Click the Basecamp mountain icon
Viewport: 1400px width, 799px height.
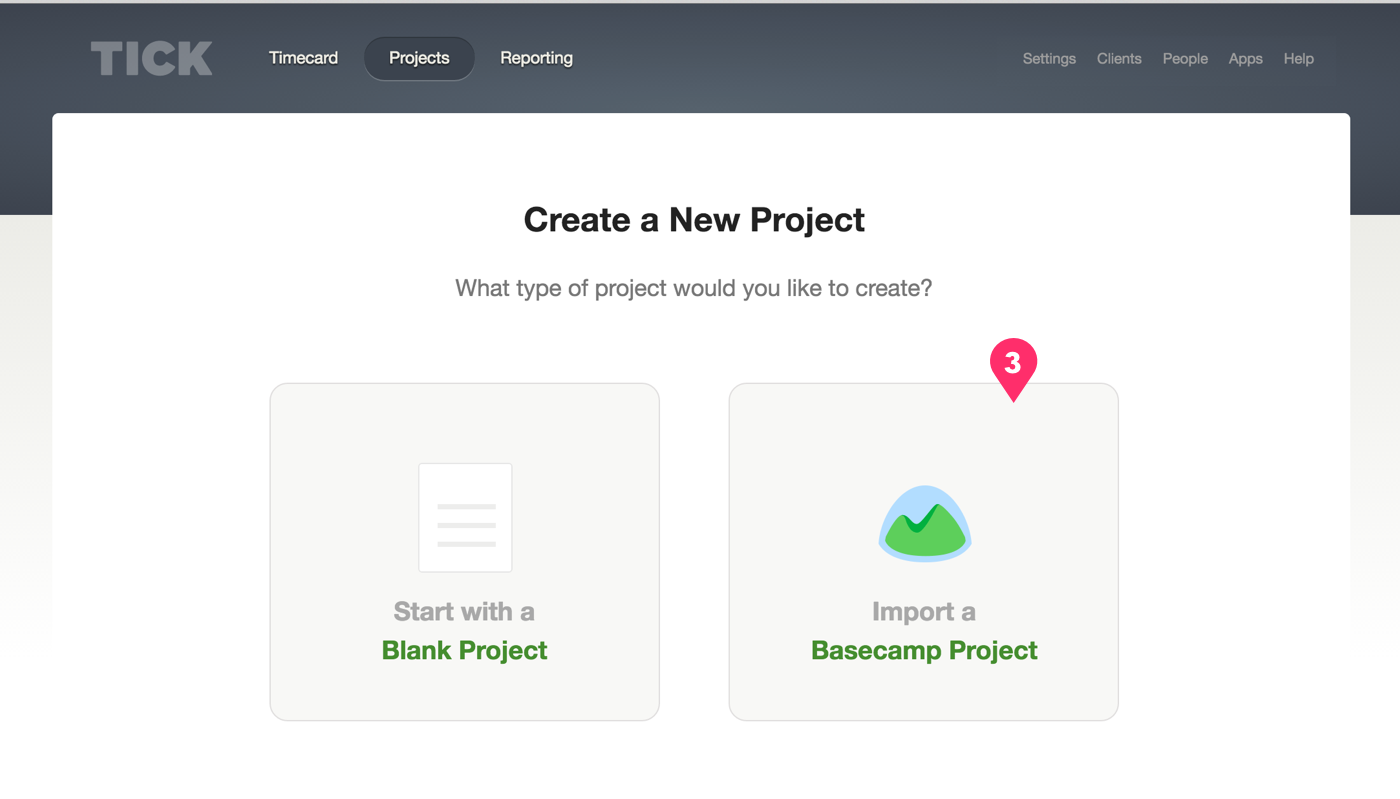pos(923,523)
